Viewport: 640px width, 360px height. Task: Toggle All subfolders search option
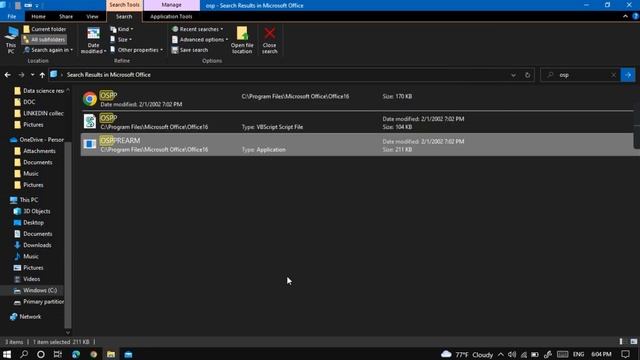(44, 40)
